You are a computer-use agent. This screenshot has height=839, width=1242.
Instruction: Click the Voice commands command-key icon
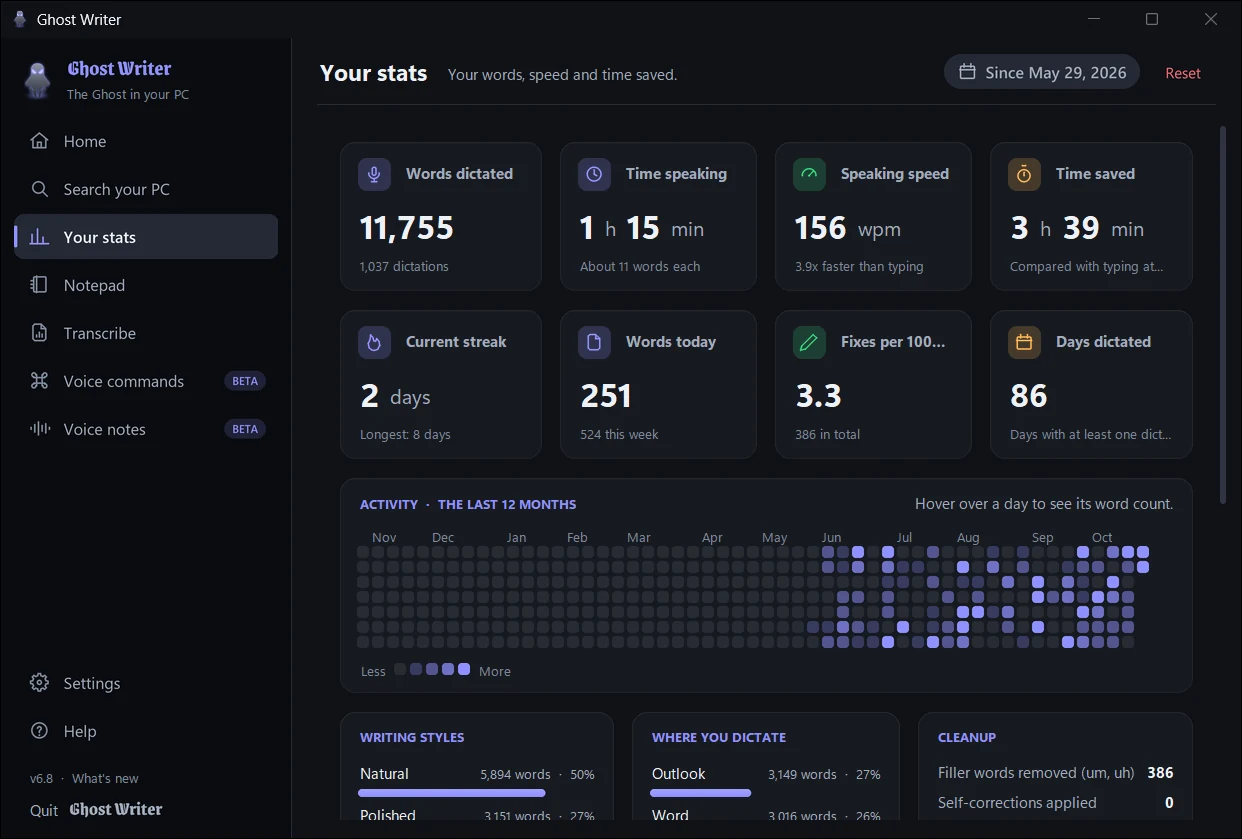(39, 381)
